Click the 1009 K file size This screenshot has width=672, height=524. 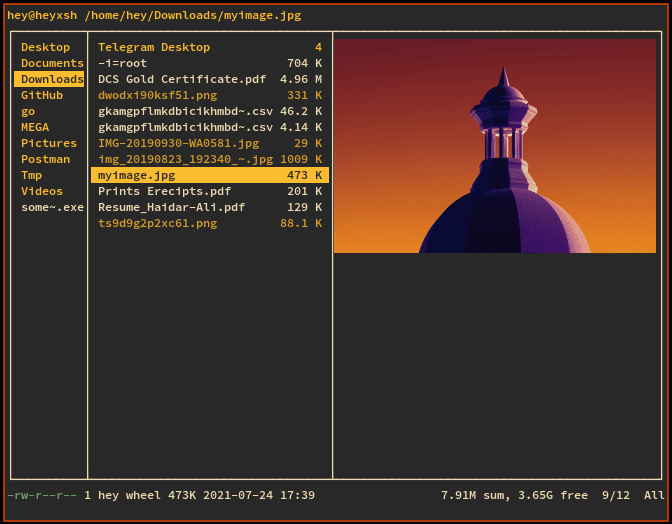(x=301, y=159)
